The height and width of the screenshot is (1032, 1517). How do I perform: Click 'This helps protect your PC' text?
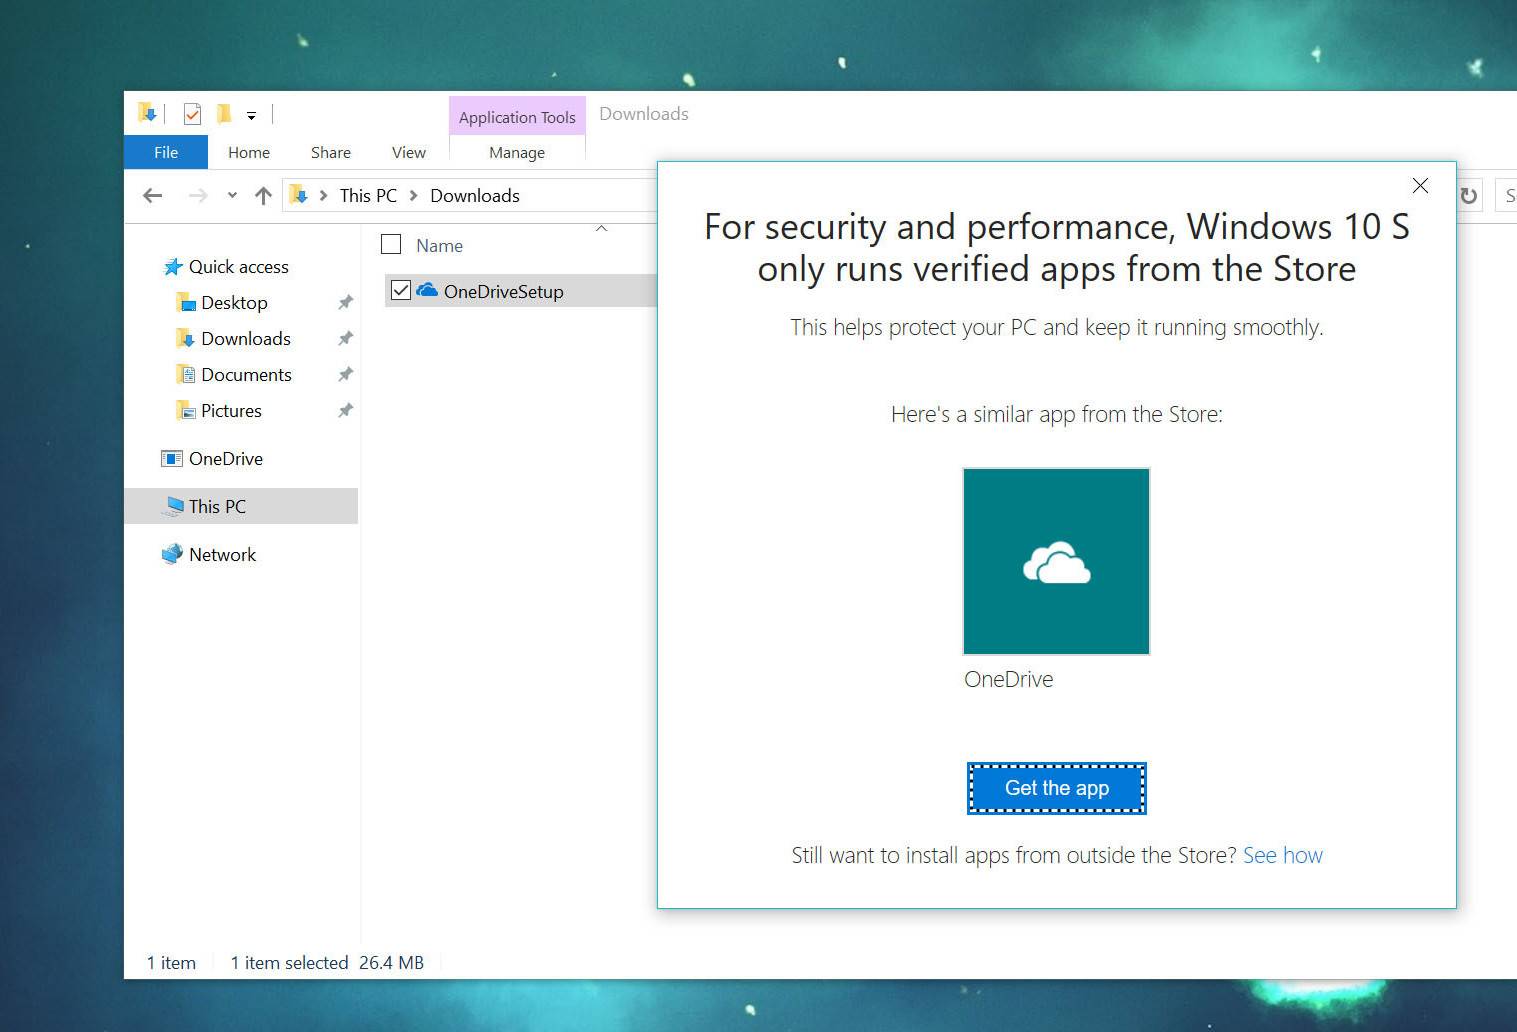[1057, 327]
